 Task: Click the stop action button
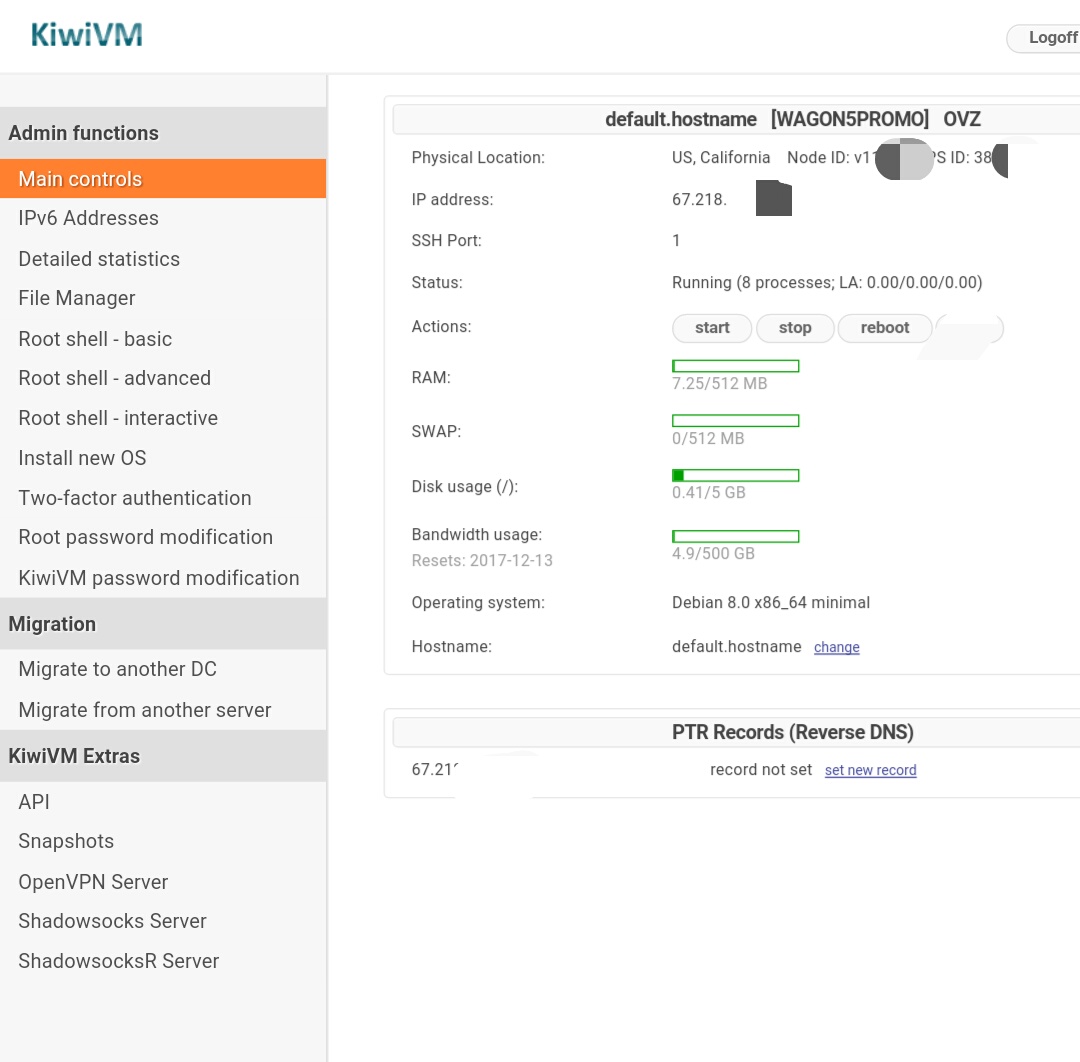point(795,328)
